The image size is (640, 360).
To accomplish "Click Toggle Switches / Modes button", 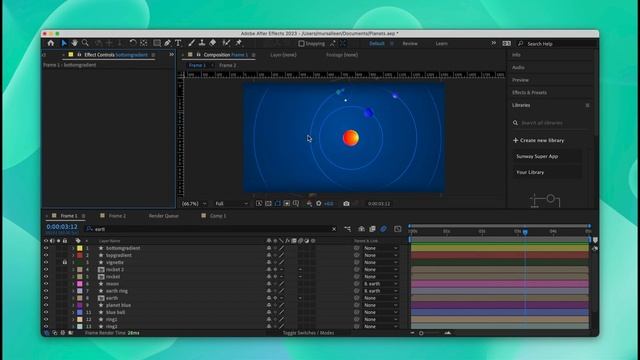I will click(x=309, y=333).
